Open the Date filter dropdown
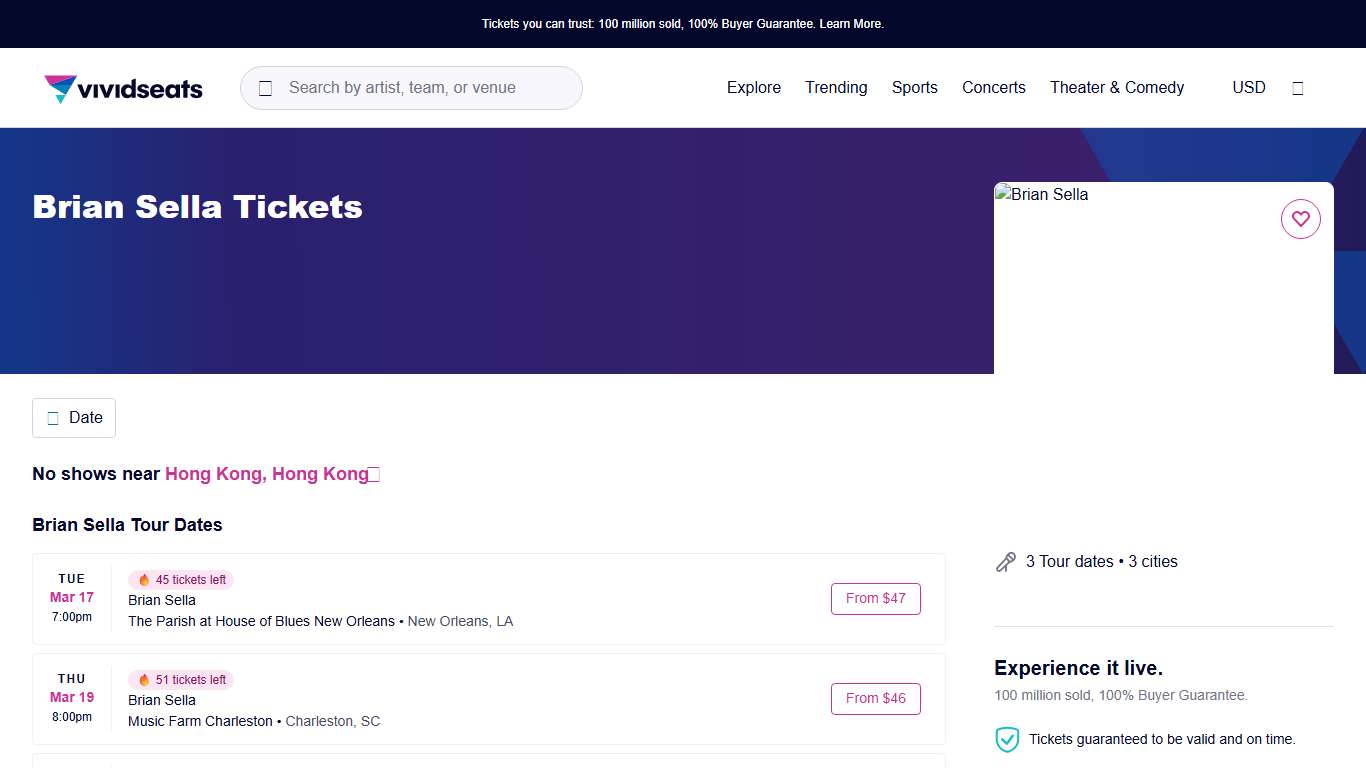Screen dimensions: 1366x768 (74, 418)
